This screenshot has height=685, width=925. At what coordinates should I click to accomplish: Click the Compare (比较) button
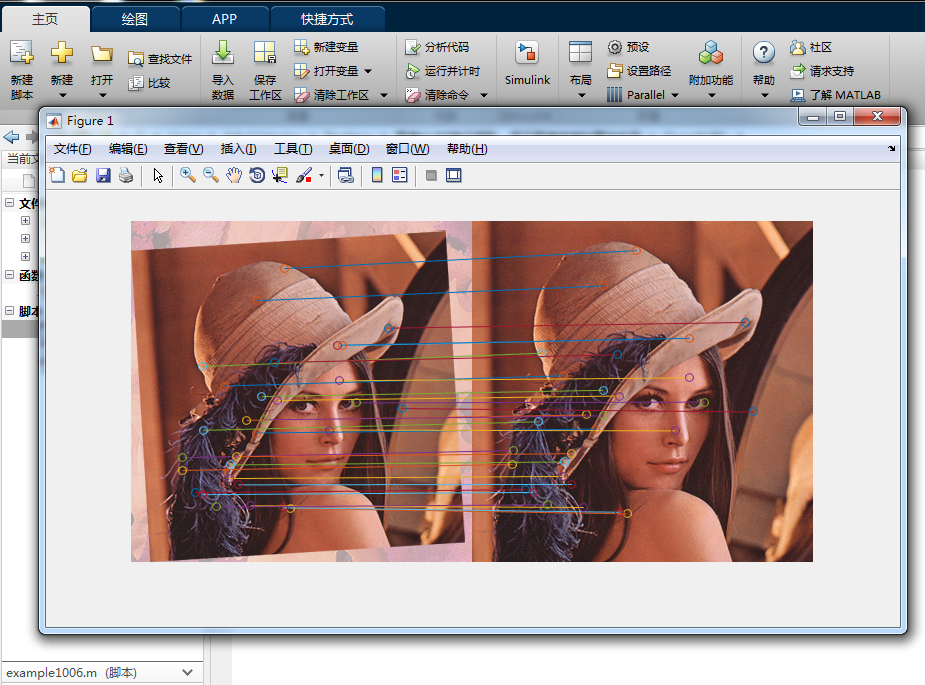click(x=149, y=83)
